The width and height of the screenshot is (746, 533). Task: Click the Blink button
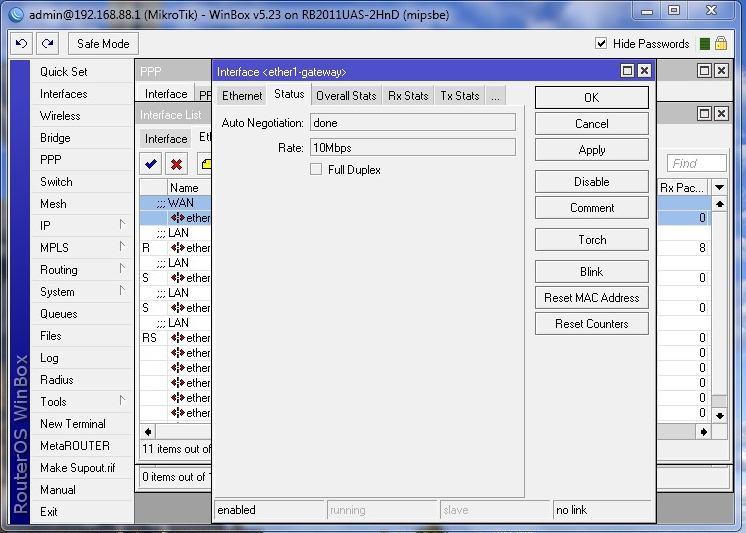591,272
